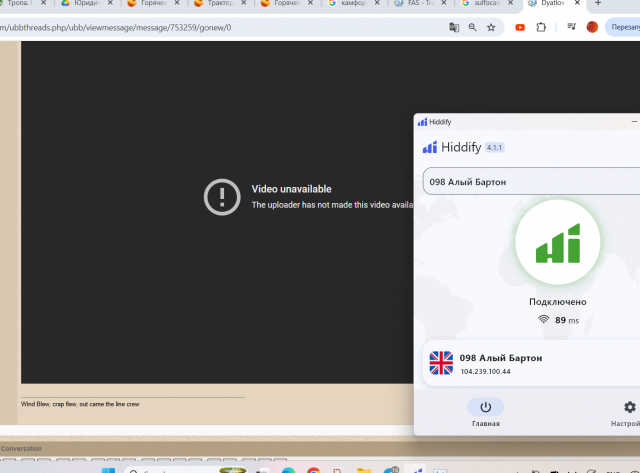The width and height of the screenshot is (640, 473).
Task: Bookmark this page with the star icon
Action: 489,27
